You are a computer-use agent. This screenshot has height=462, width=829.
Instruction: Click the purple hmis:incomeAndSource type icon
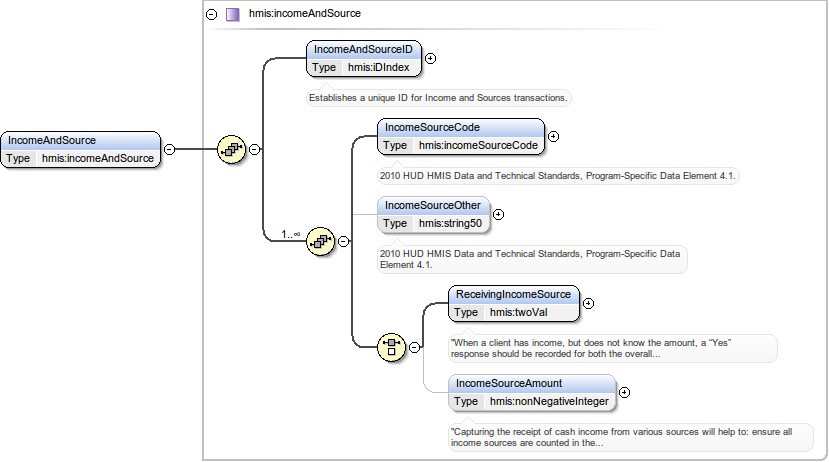coord(232,14)
